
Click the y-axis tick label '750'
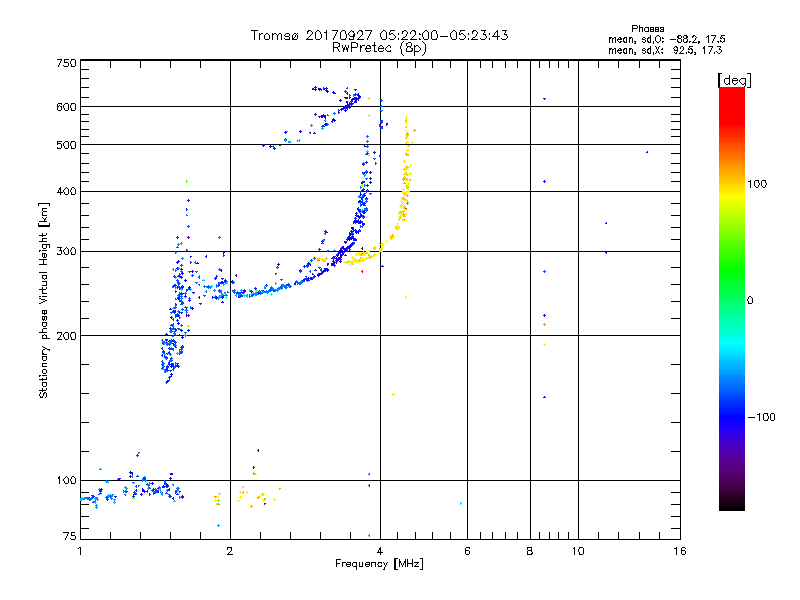pos(66,63)
